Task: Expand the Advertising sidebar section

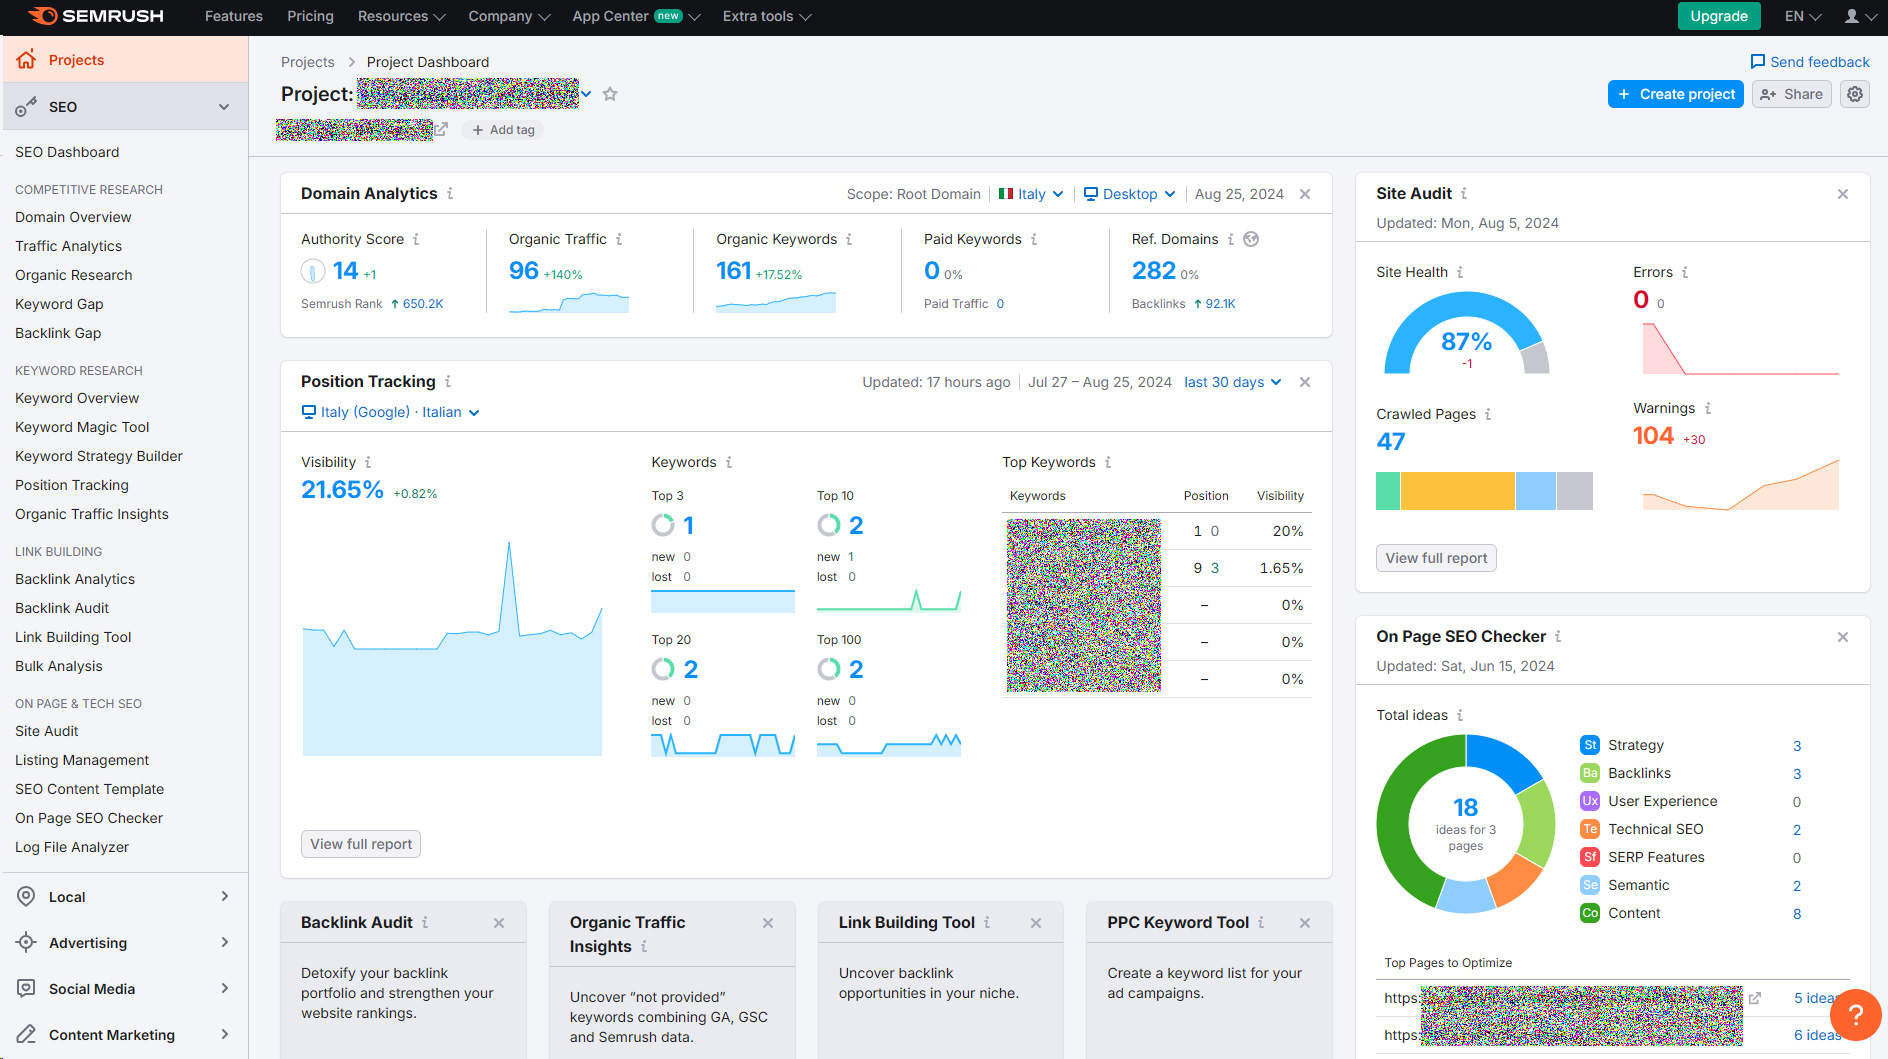Action: point(225,942)
